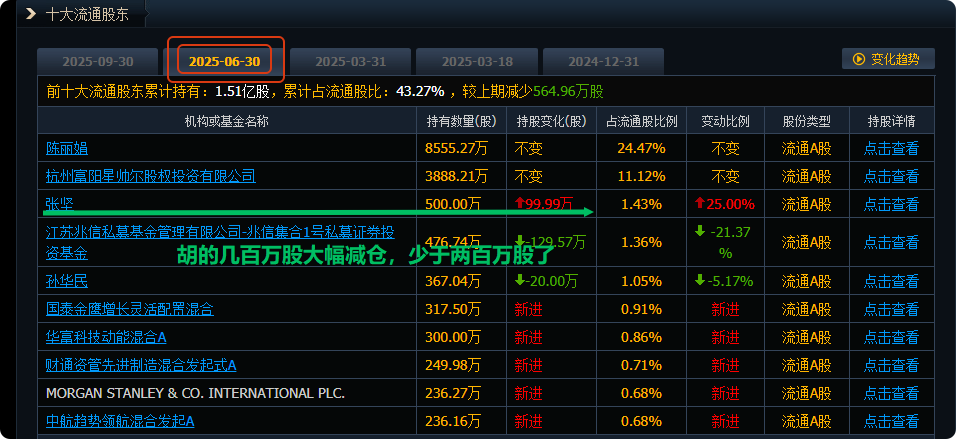Click the 变化趋势 play icon
956x439 pixels.
tap(859, 59)
